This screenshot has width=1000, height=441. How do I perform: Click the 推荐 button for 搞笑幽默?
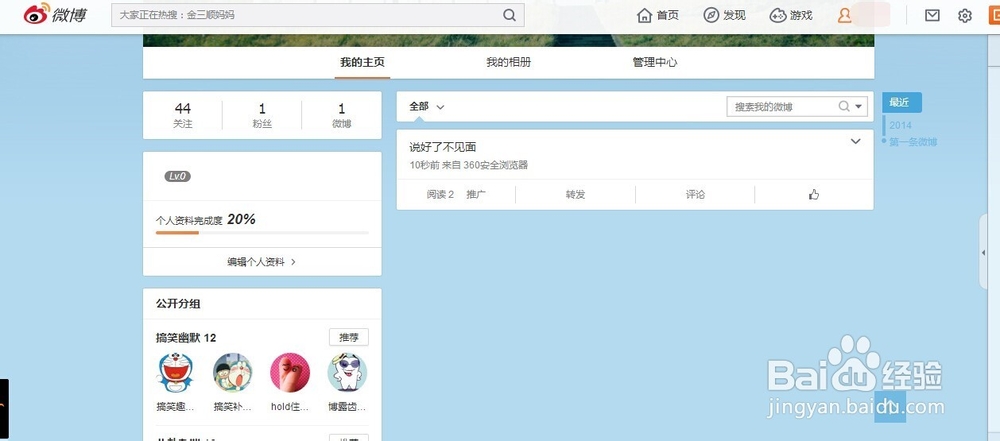(349, 337)
